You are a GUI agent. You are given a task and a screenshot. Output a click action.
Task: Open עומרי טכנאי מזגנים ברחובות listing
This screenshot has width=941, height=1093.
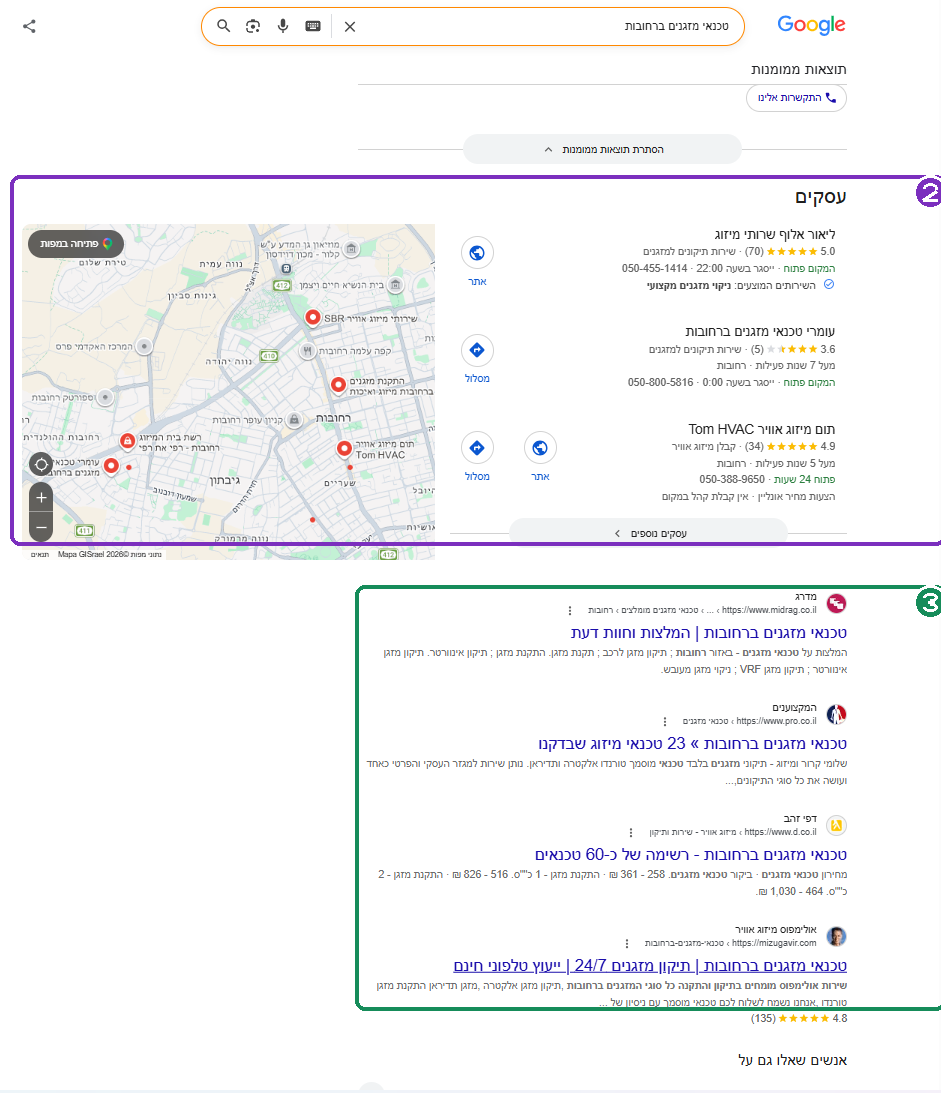click(x=760, y=332)
